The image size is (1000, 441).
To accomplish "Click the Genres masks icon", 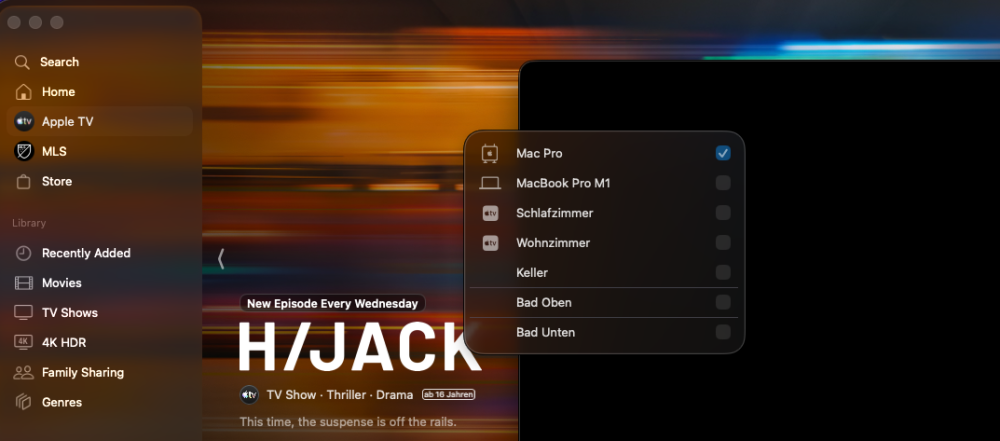I will coord(24,402).
